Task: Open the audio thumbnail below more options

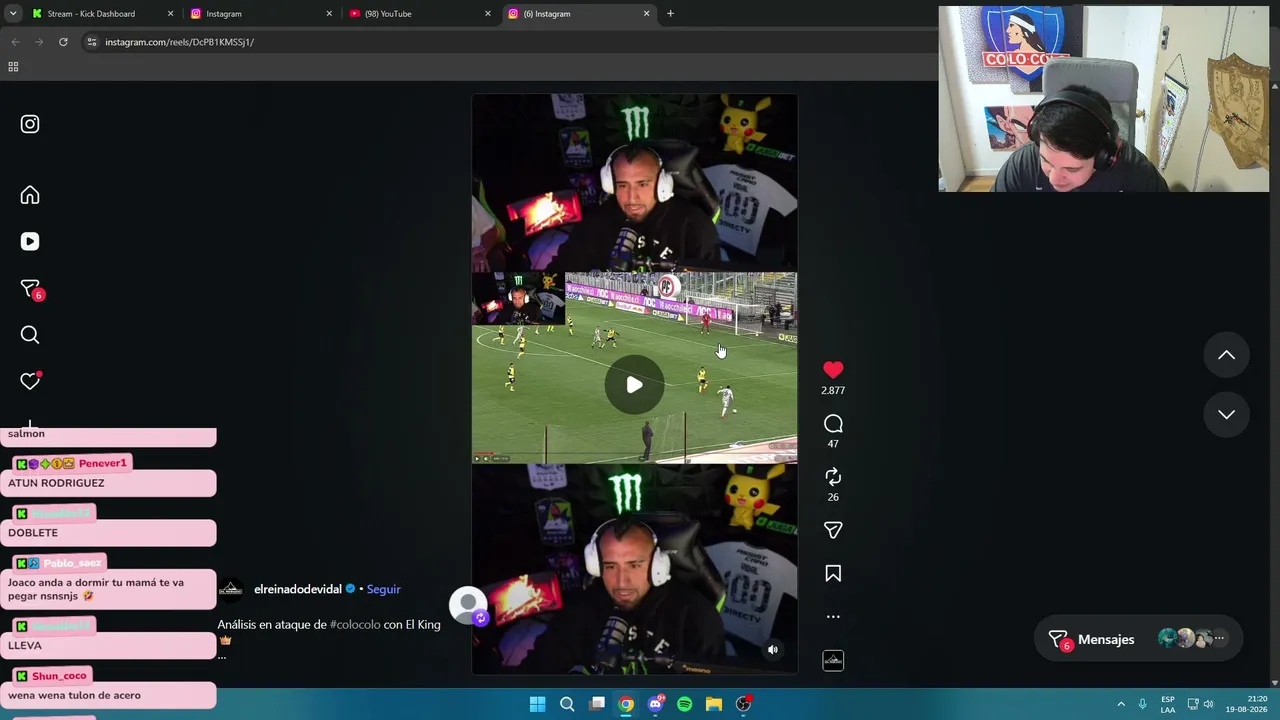Action: 833,660
